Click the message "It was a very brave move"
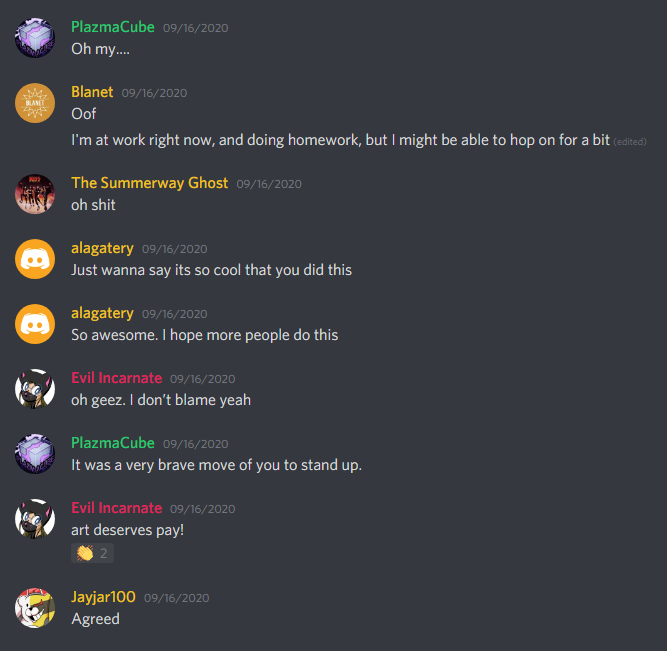667x651 pixels. (x=217, y=465)
